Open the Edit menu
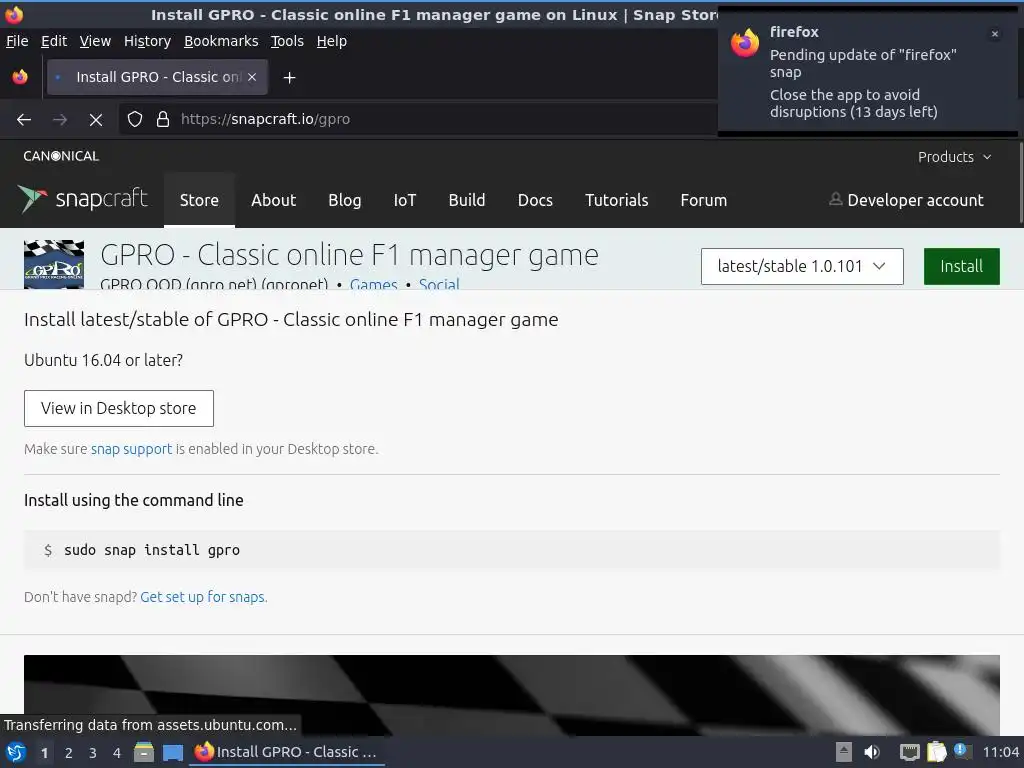Screen dimensions: 1024x768 coord(54,41)
